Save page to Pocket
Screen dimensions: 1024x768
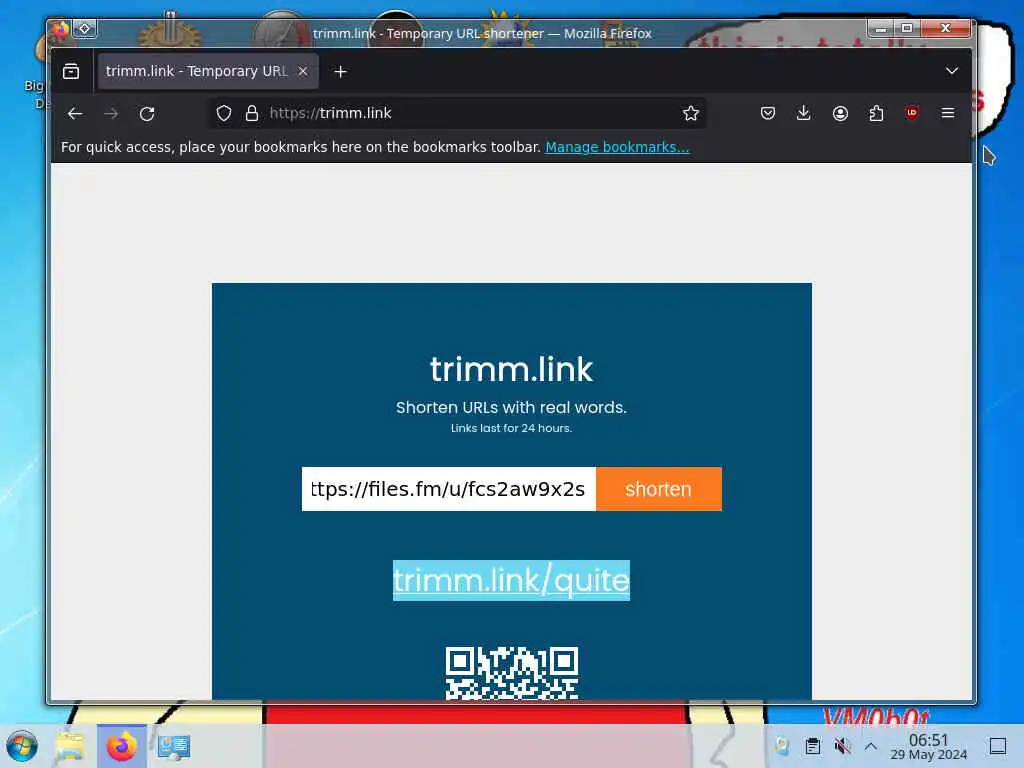(x=768, y=113)
